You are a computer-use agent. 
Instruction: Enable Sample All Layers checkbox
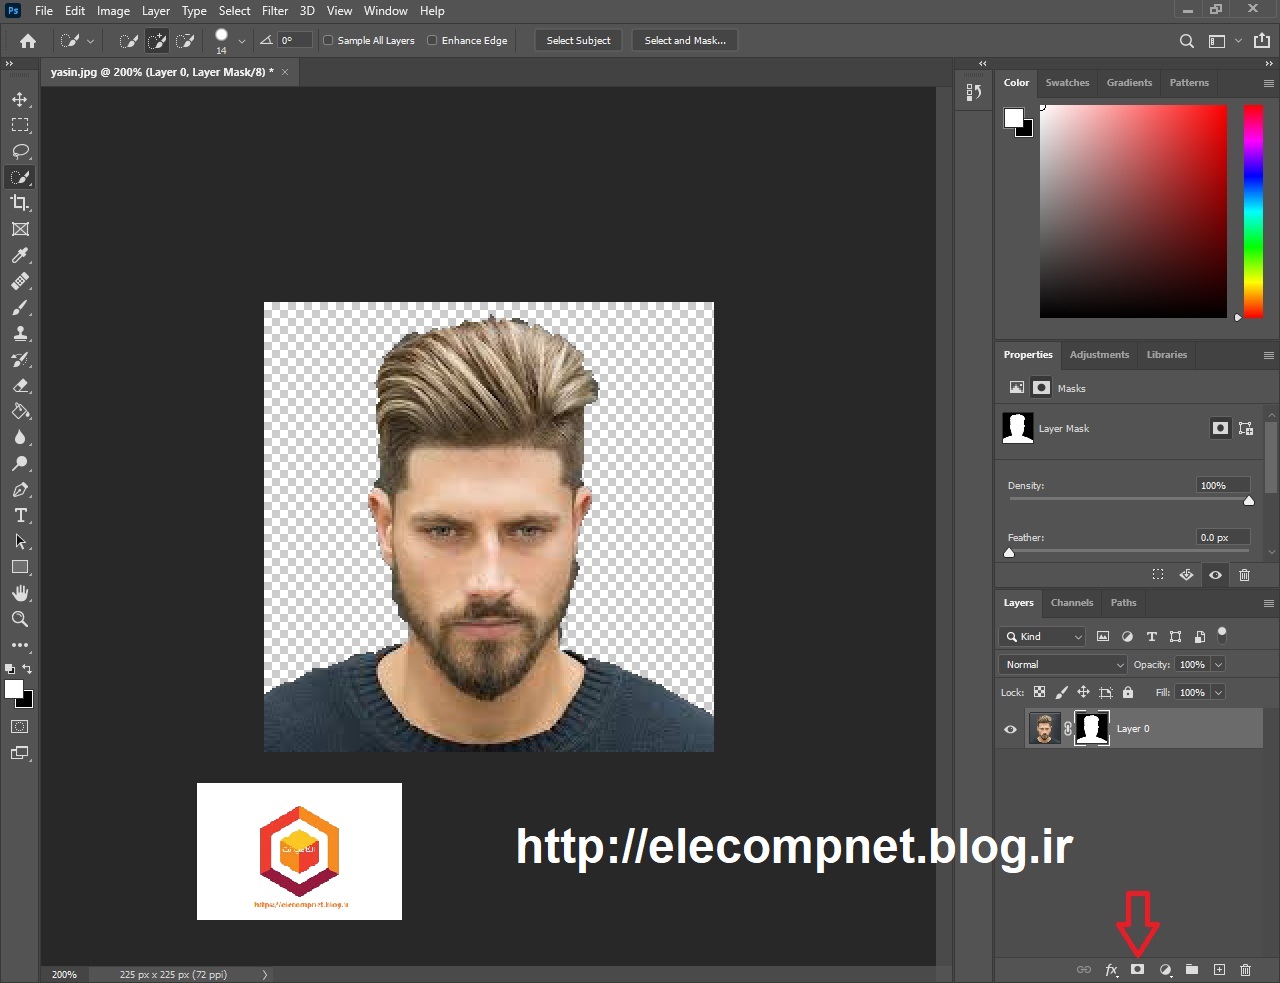(328, 41)
